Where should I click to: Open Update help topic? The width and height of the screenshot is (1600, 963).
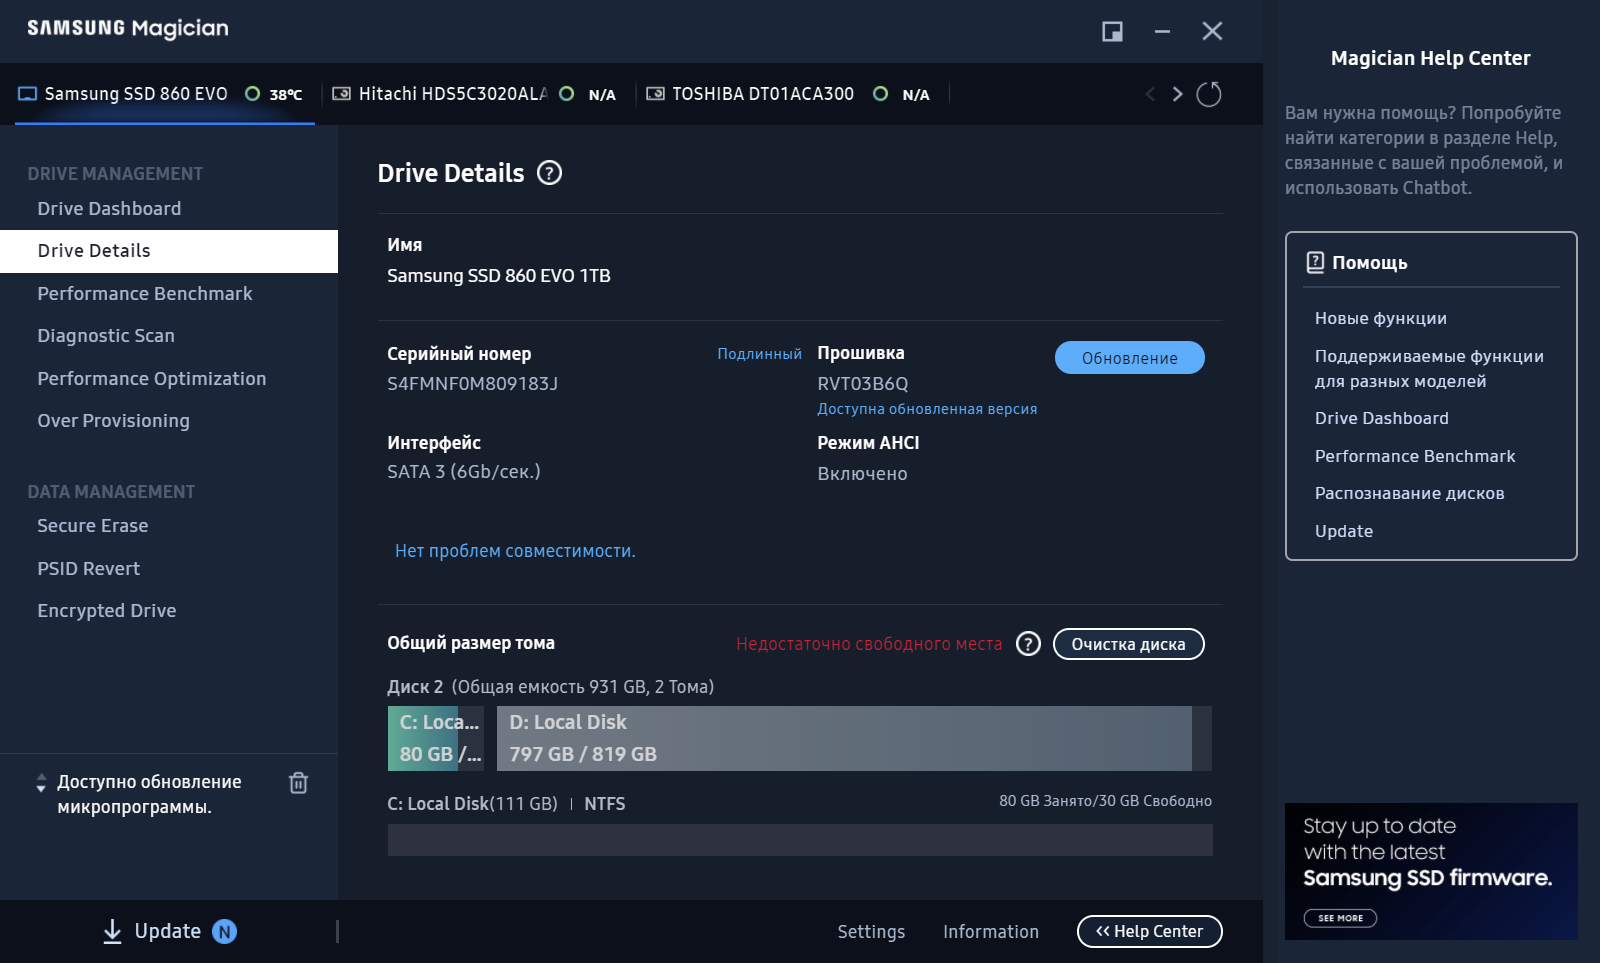pyautogui.click(x=1344, y=532)
